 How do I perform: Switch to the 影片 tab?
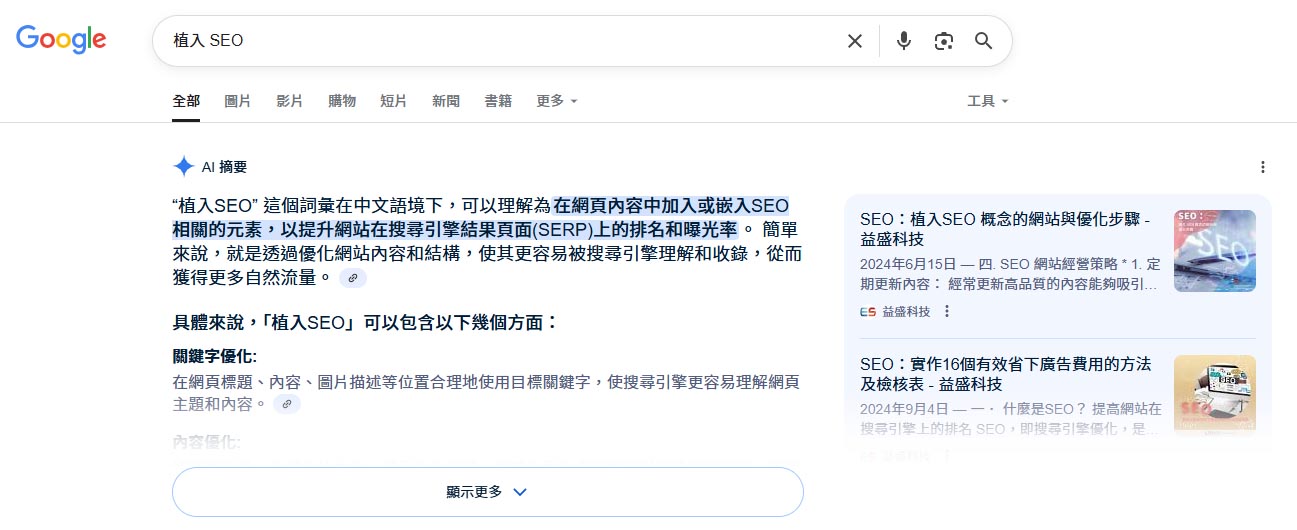[290, 101]
